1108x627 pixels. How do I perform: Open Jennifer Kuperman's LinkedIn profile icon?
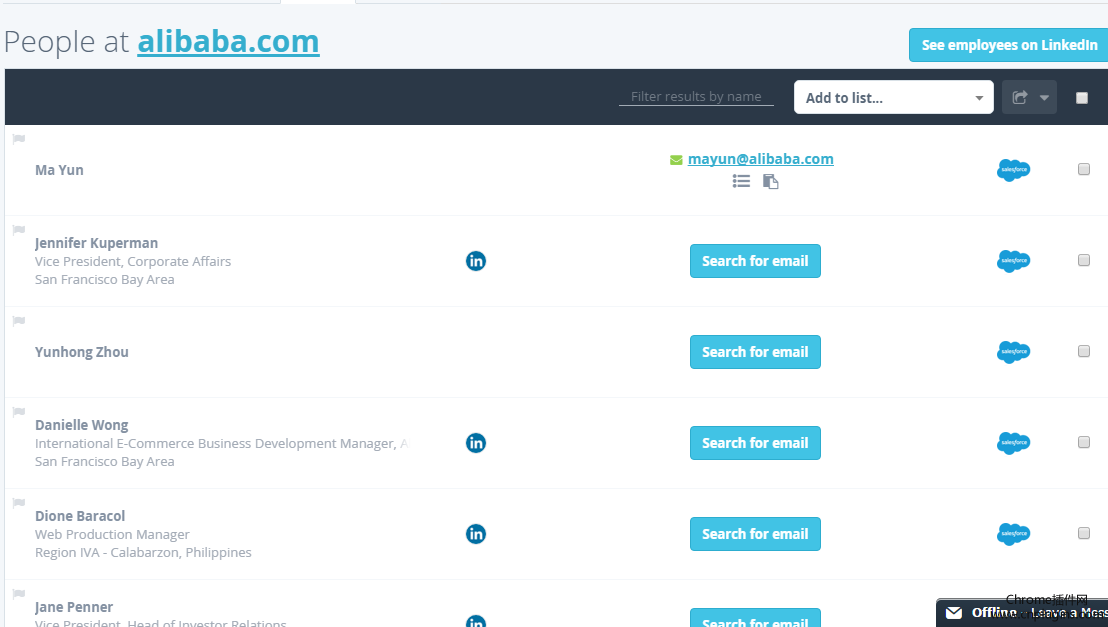click(476, 261)
